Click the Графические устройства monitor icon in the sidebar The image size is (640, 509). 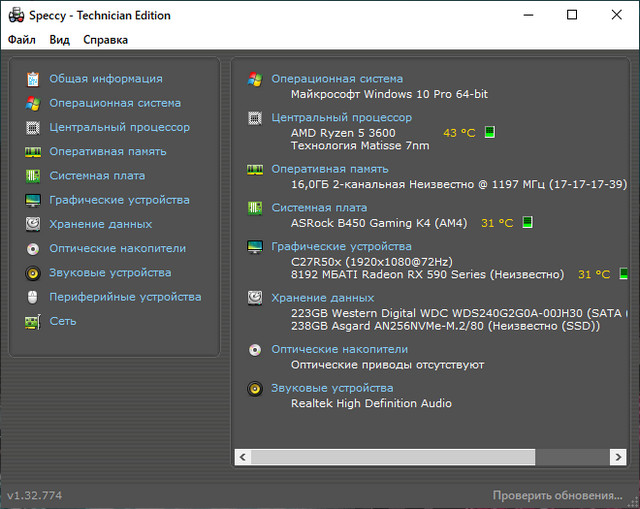tap(33, 200)
